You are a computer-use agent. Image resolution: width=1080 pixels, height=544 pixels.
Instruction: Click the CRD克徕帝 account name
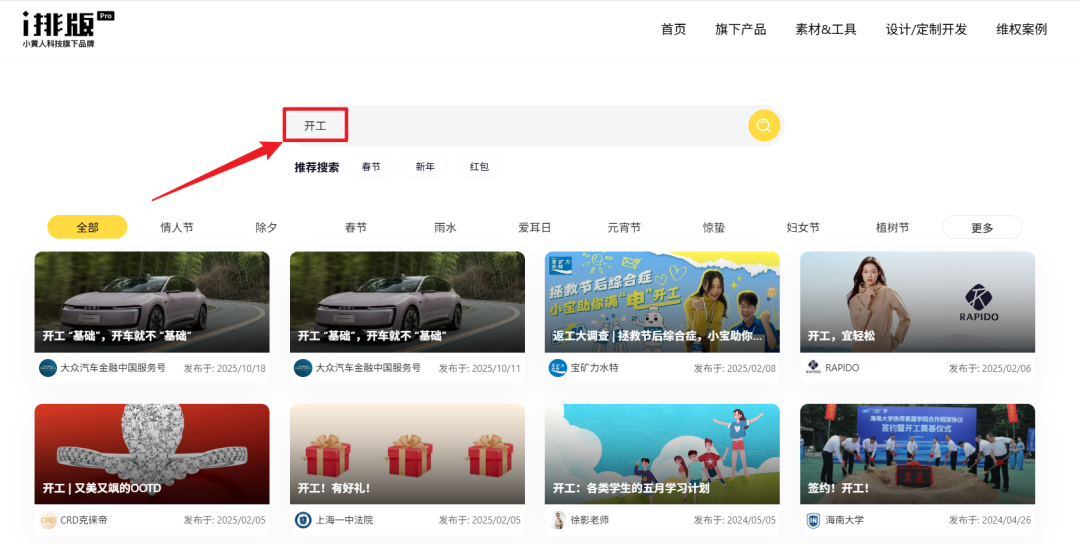[x=84, y=520]
